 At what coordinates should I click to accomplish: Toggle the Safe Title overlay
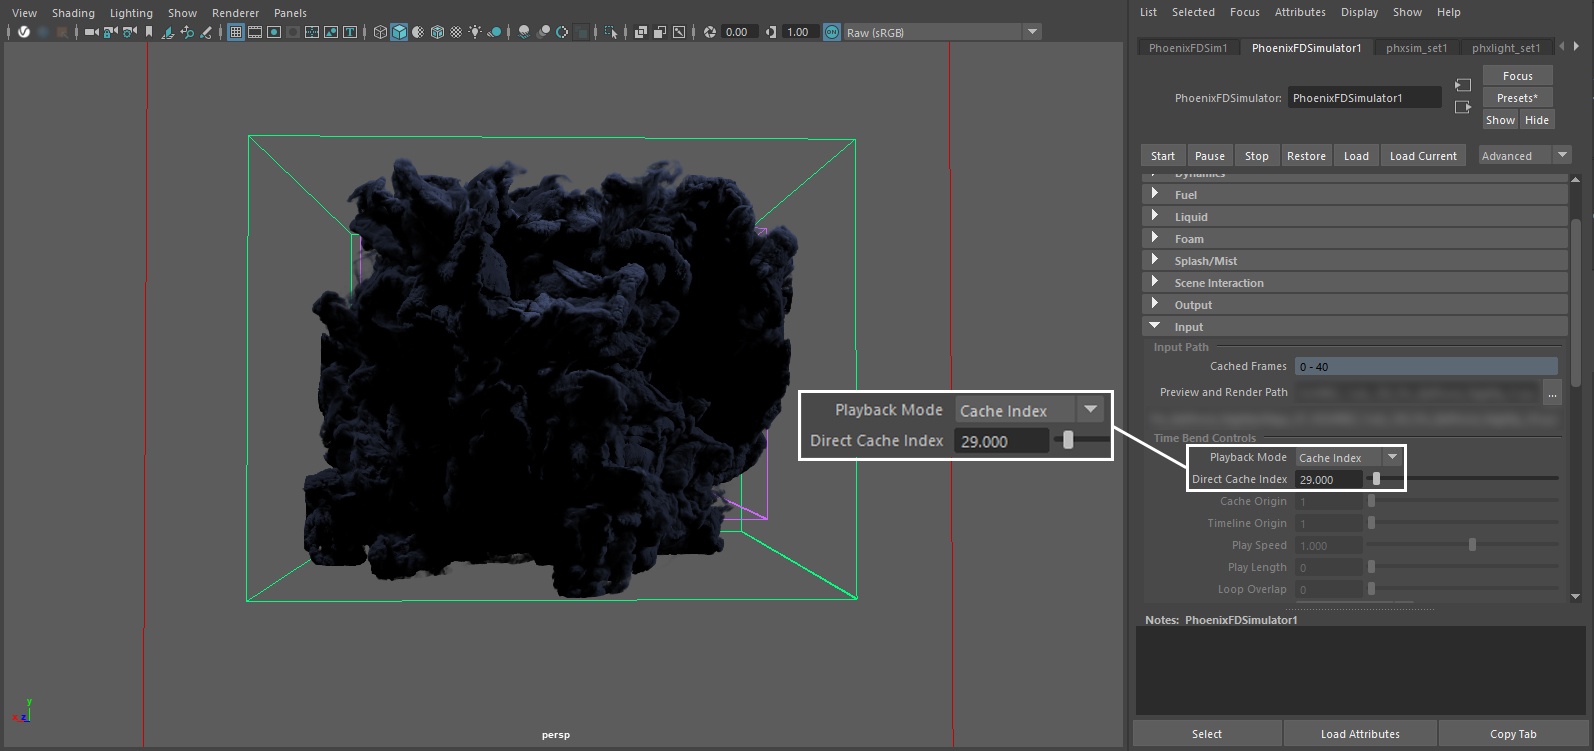(x=350, y=32)
